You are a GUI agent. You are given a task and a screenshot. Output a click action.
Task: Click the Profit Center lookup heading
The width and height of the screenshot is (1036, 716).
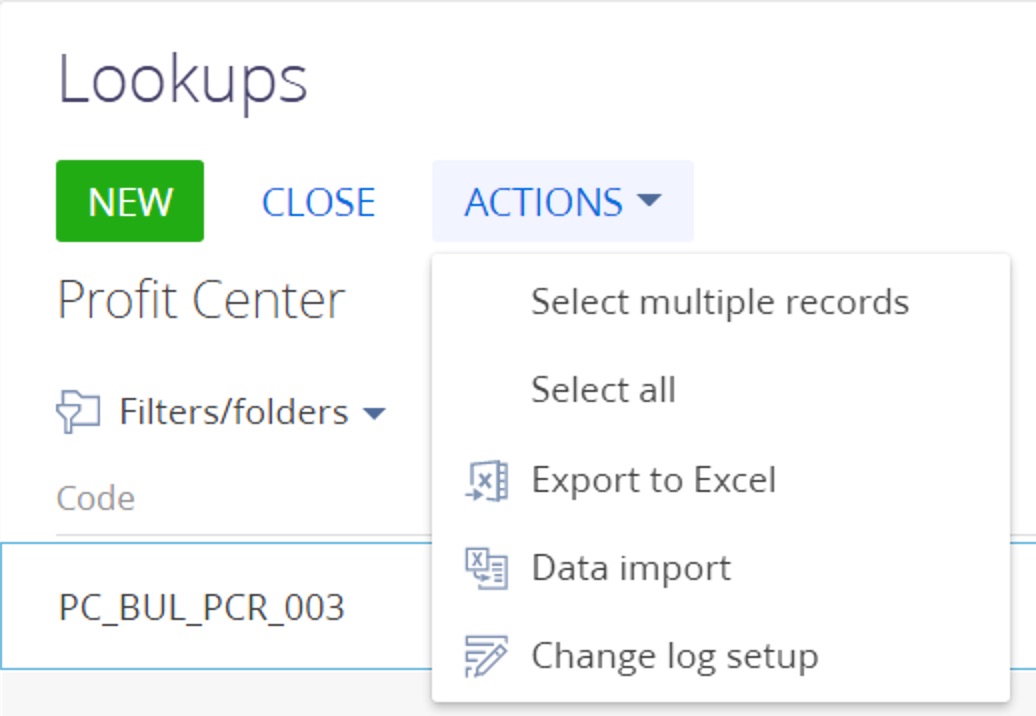(202, 301)
